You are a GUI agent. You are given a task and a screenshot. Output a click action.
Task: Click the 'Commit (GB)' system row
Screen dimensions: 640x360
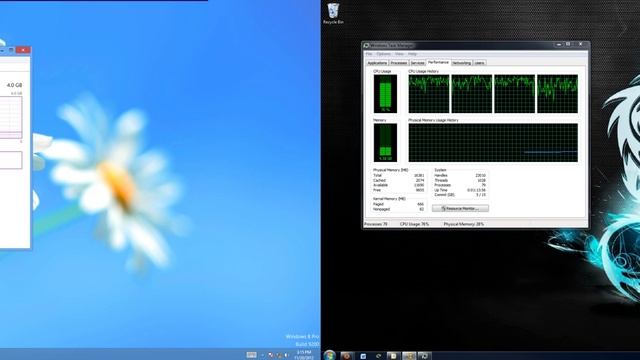[460, 195]
